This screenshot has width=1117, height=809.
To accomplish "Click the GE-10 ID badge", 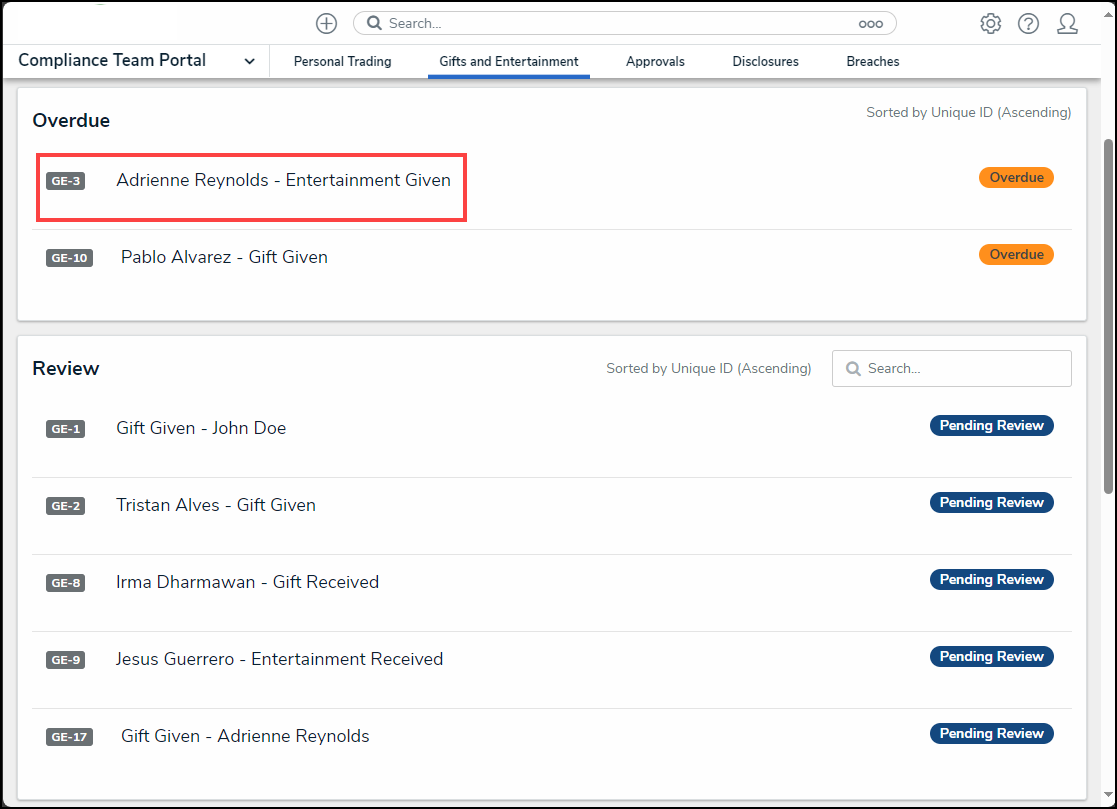I will [69, 258].
